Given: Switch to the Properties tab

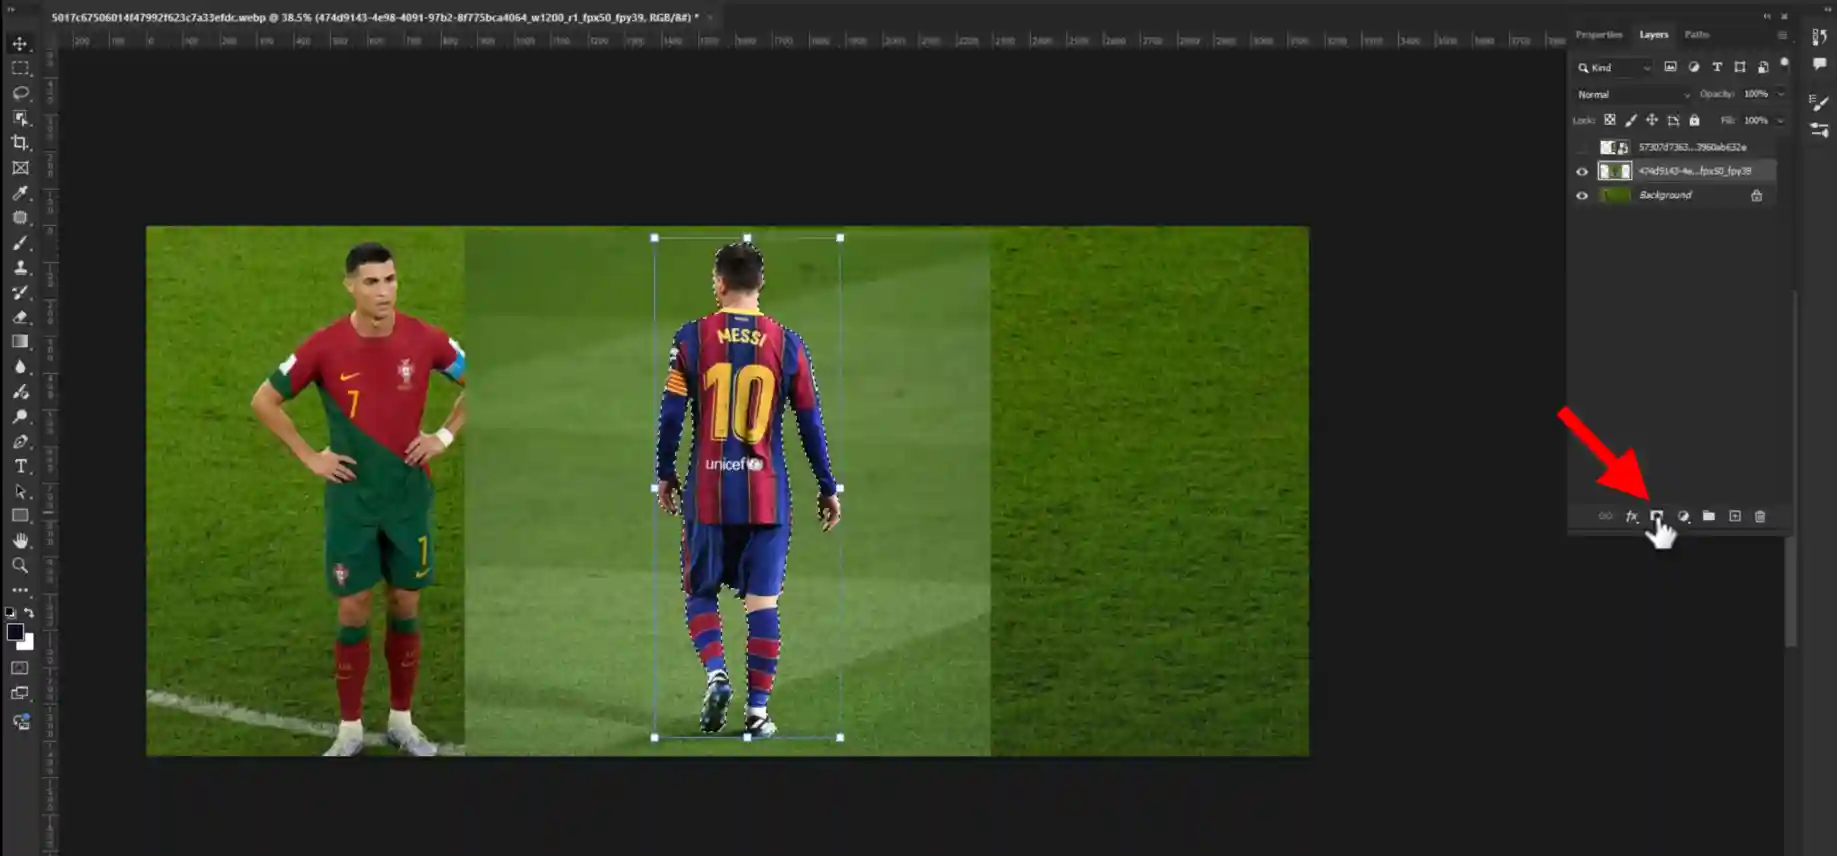Looking at the screenshot, I should (1599, 35).
